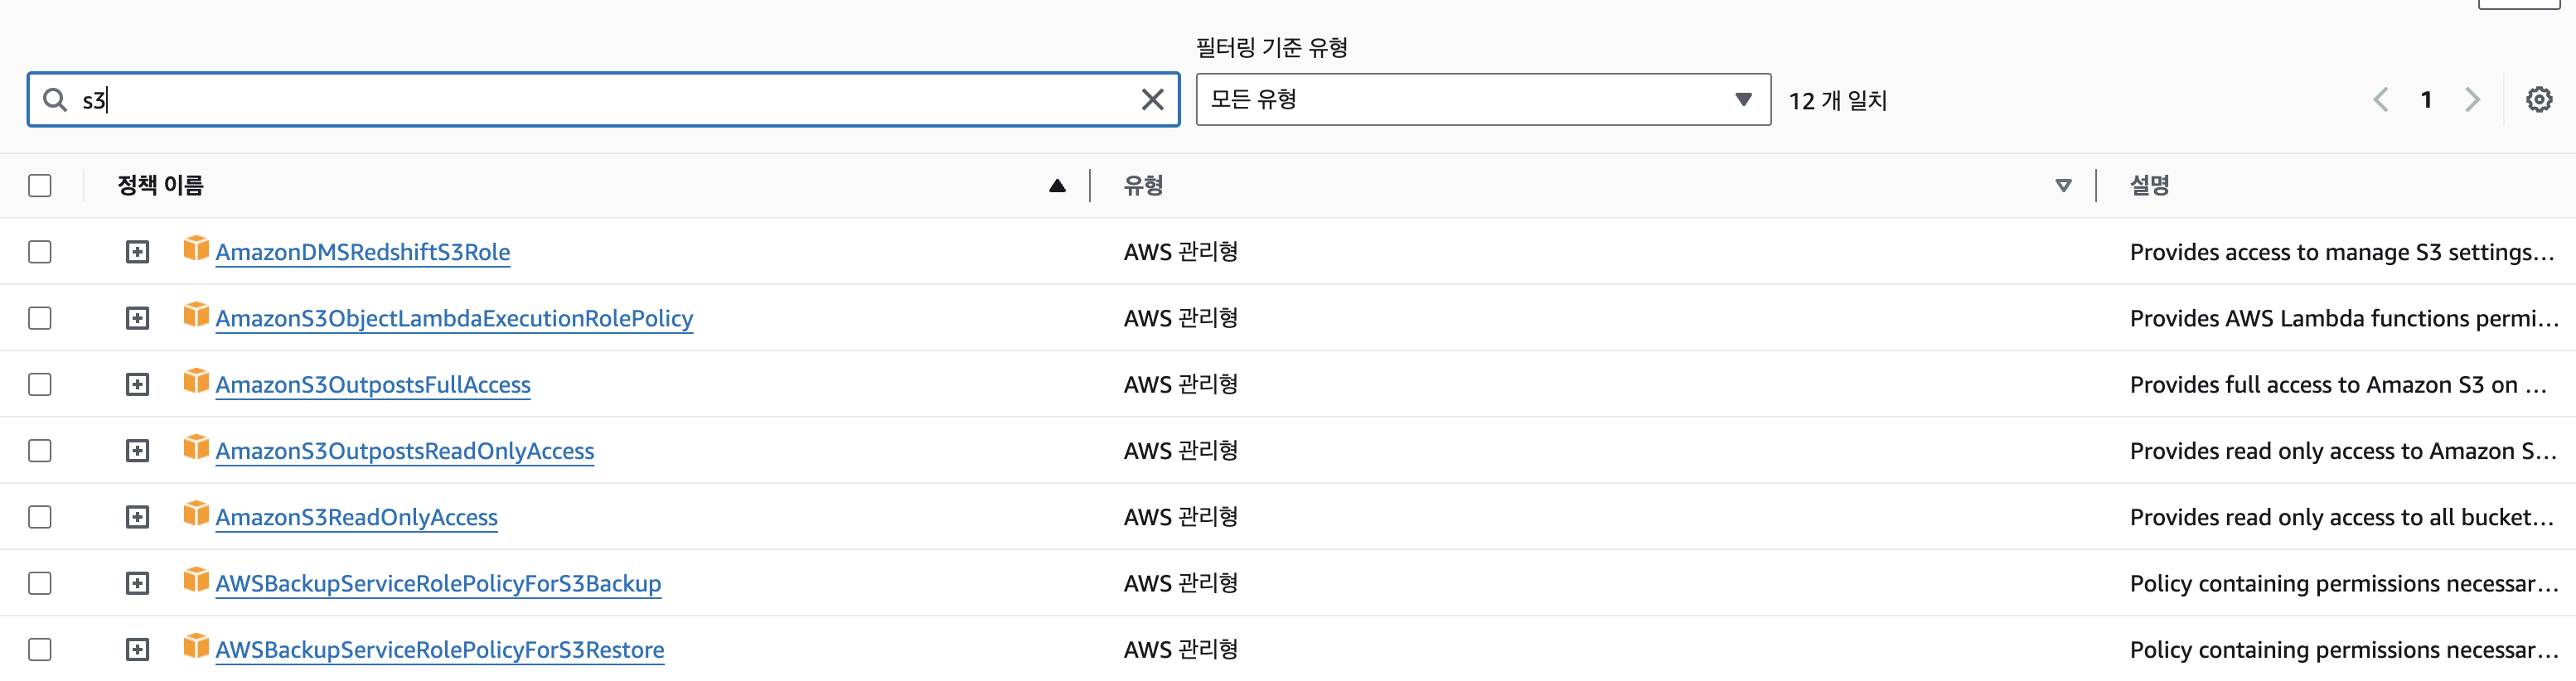Expand AmazonS3ReadOnlyAccess policy details
The width and height of the screenshot is (2576, 681).
click(x=137, y=516)
